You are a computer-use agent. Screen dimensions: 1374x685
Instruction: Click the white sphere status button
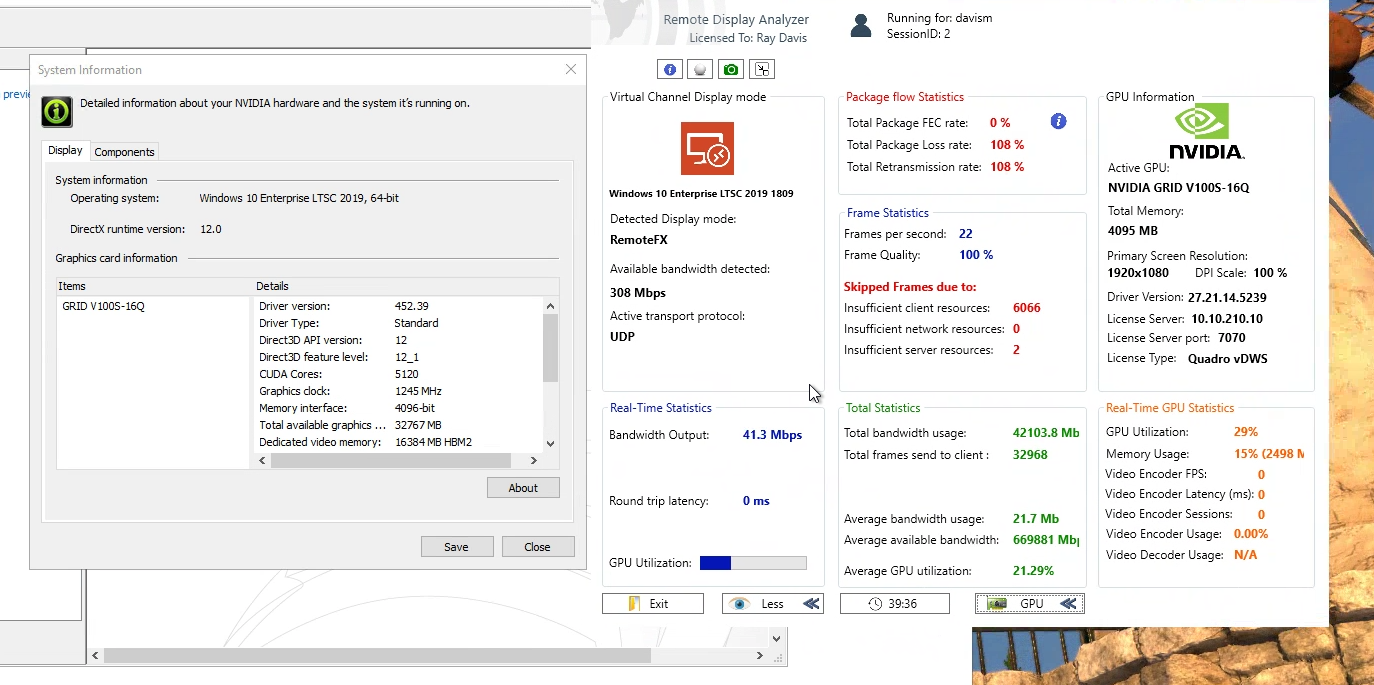pyautogui.click(x=701, y=69)
